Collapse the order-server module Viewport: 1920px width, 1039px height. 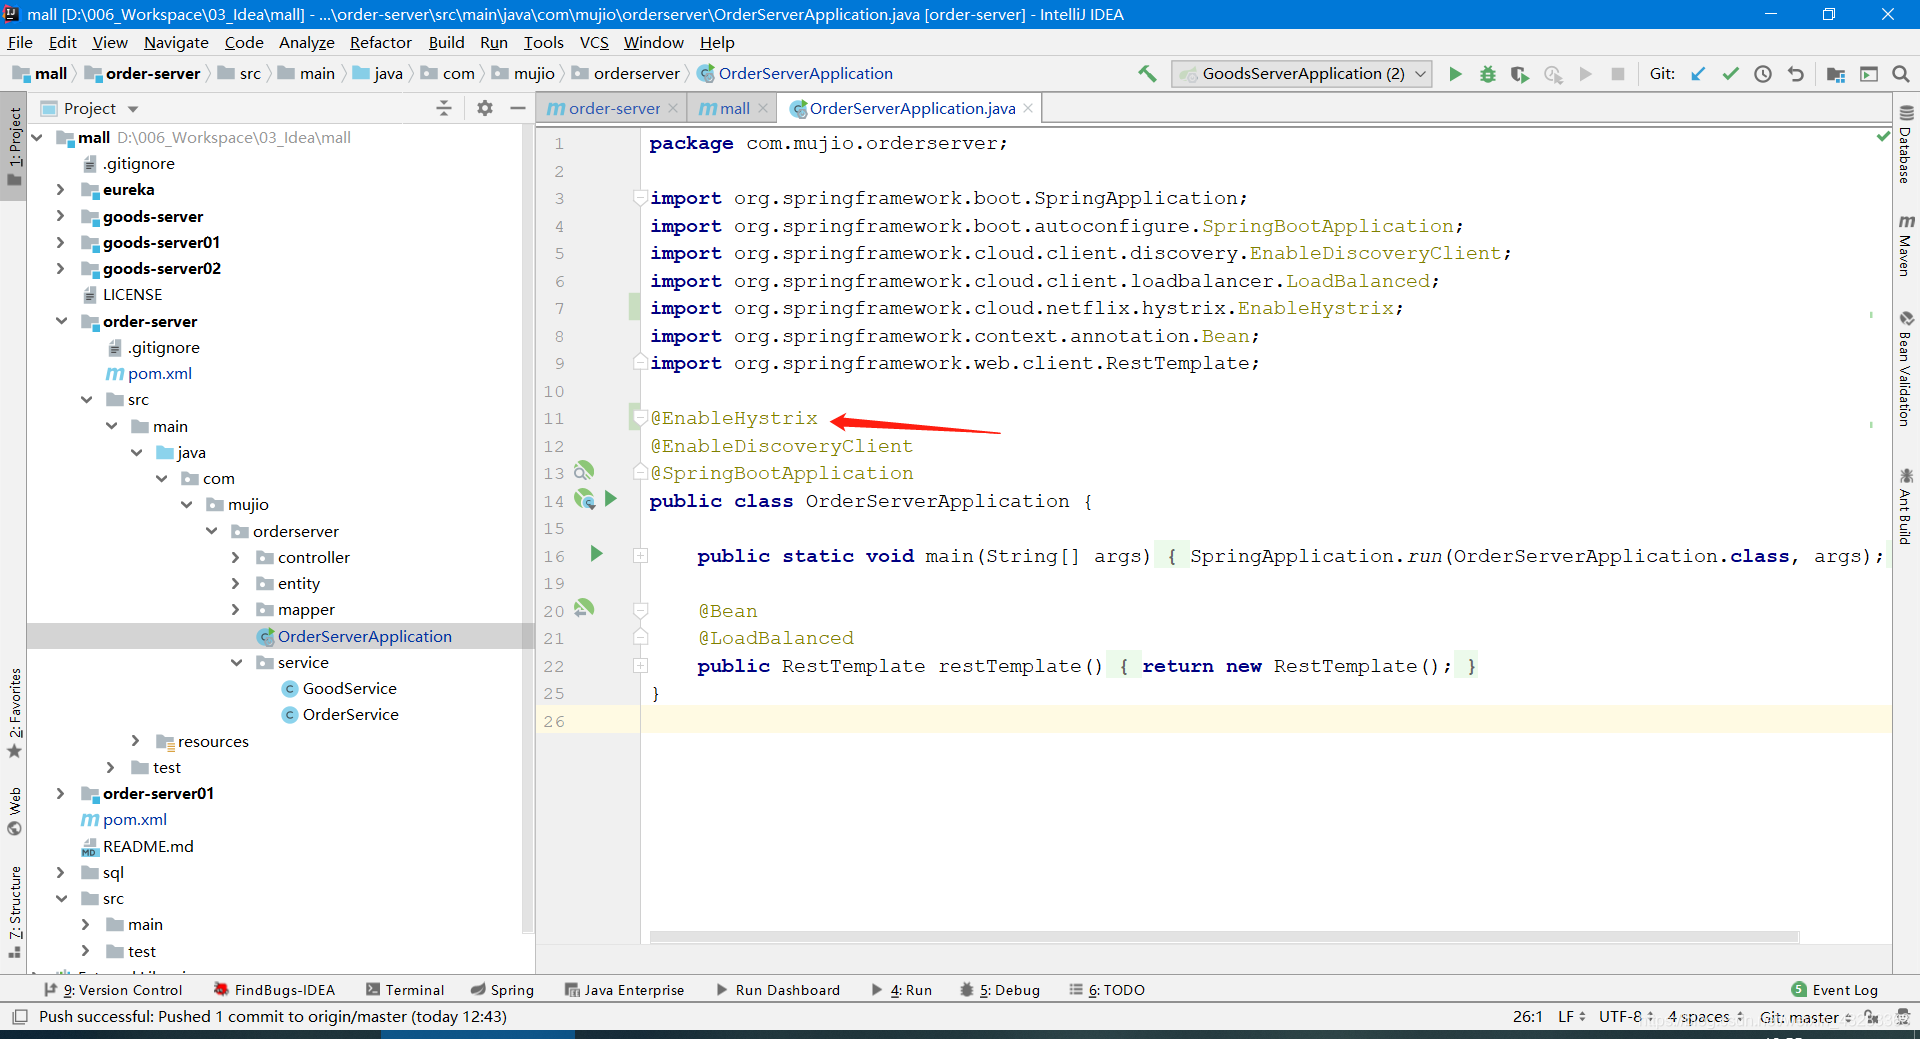(x=60, y=321)
